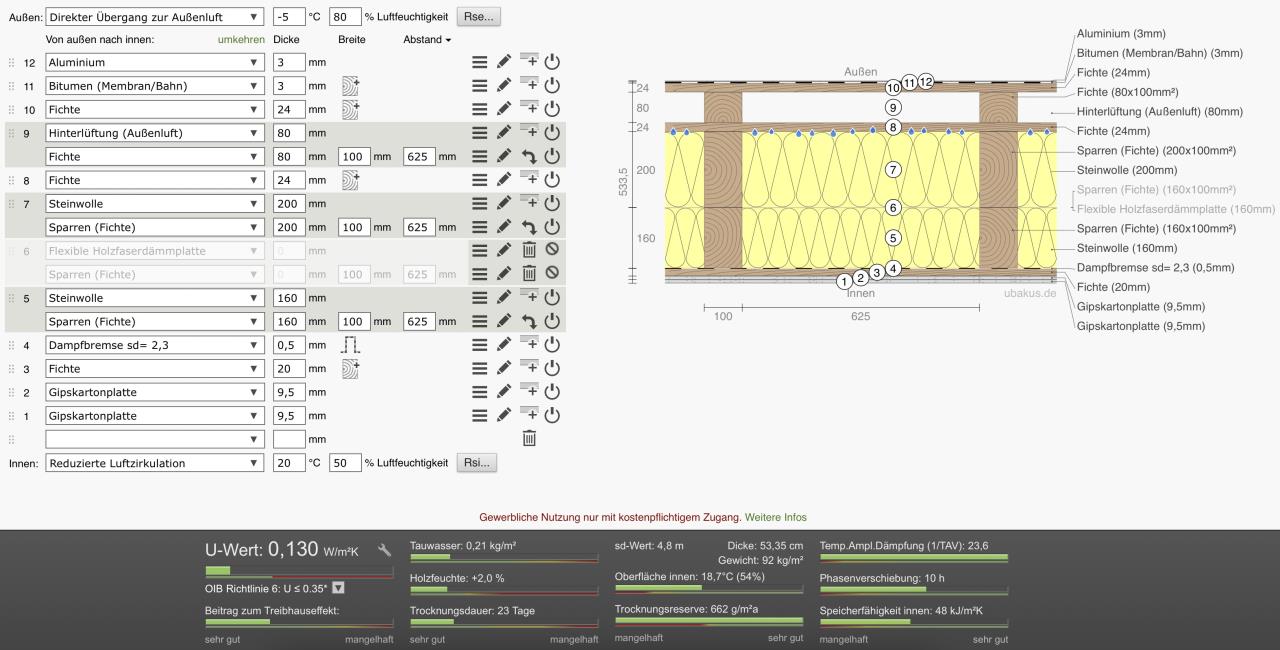
Task: Disable layer 7 Steinwolle with its power icon
Action: pos(552,204)
